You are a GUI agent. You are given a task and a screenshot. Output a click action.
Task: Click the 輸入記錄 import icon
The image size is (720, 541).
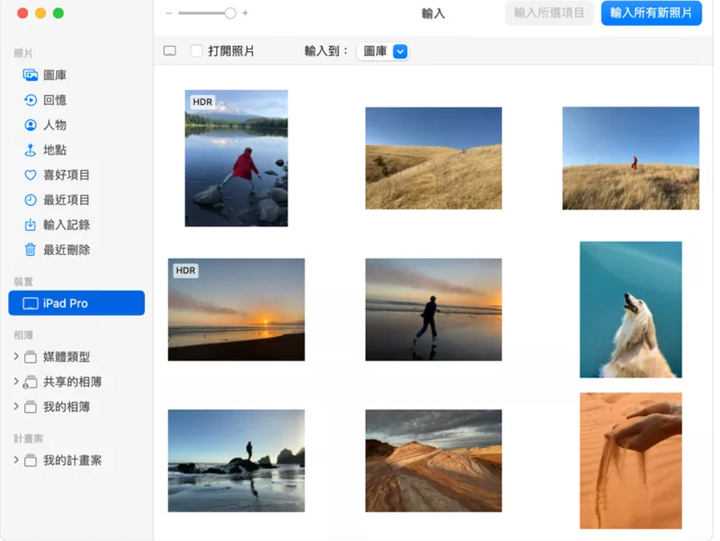click(30, 225)
